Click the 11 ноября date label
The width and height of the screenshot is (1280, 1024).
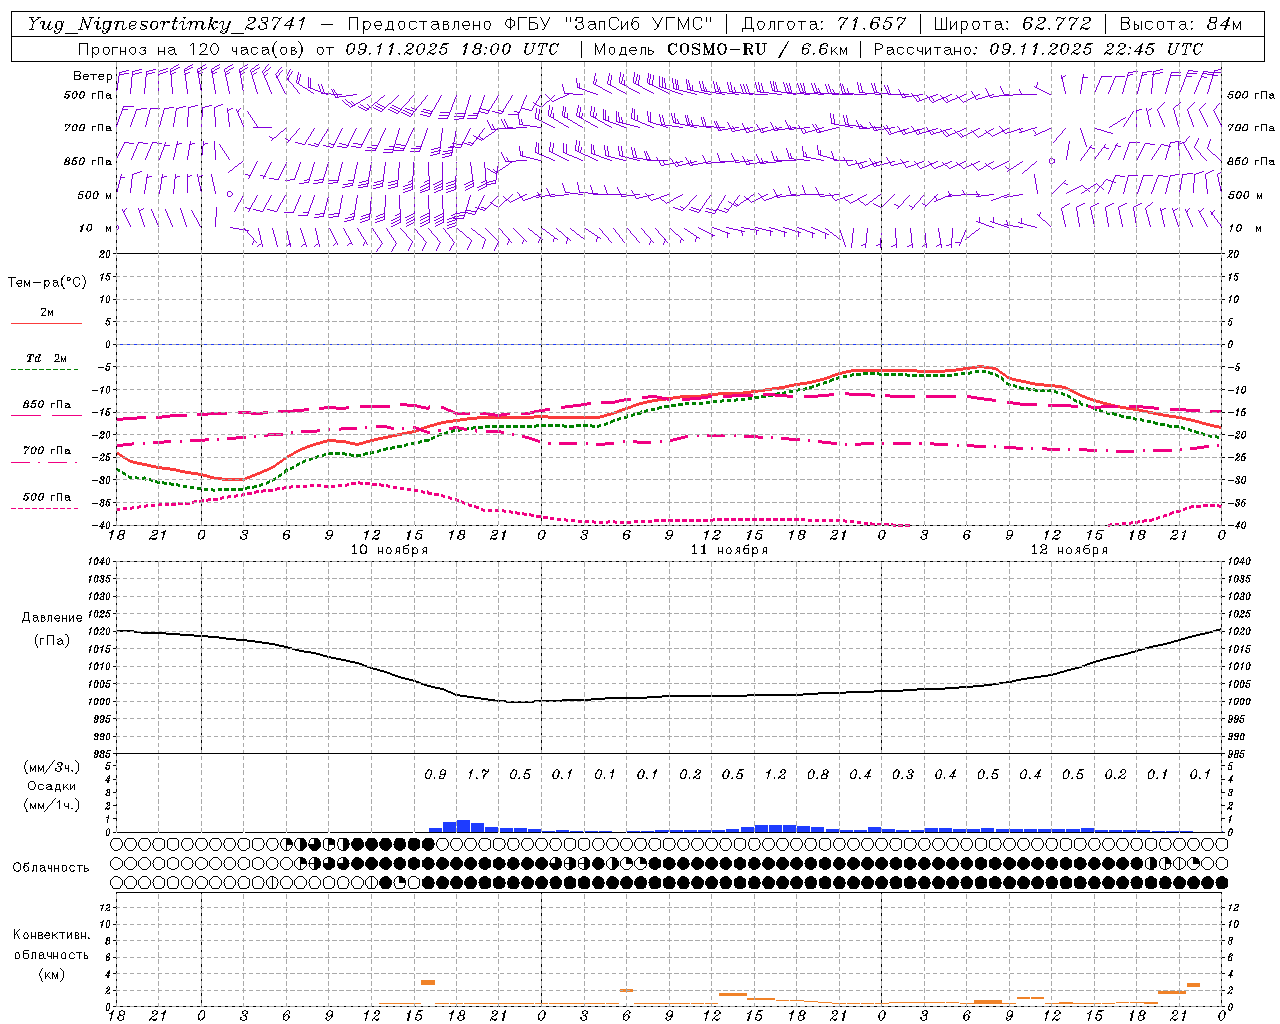point(729,550)
